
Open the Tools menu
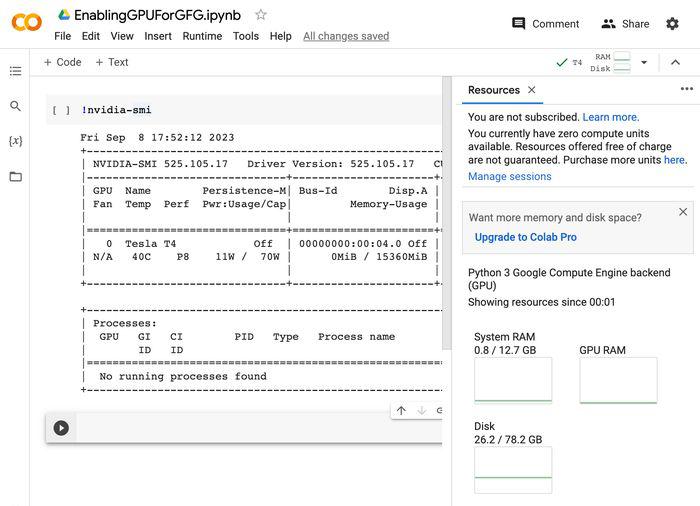[246, 36]
